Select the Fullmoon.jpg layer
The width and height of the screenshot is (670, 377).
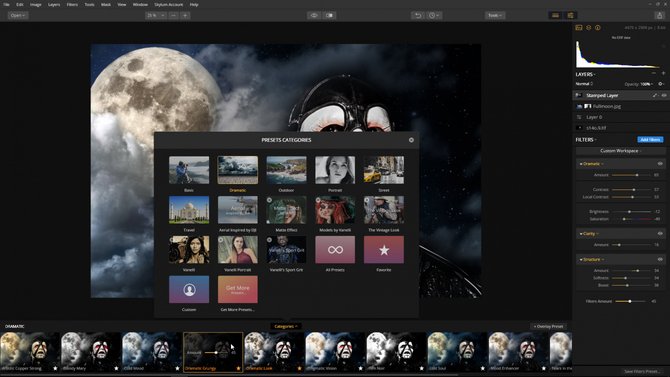click(620, 106)
